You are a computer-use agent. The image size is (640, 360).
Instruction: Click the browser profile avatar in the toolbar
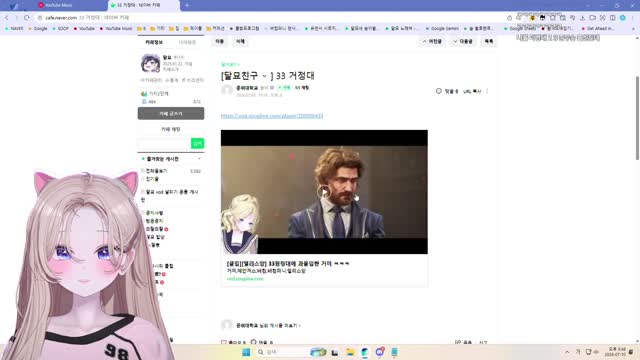[x=622, y=18]
